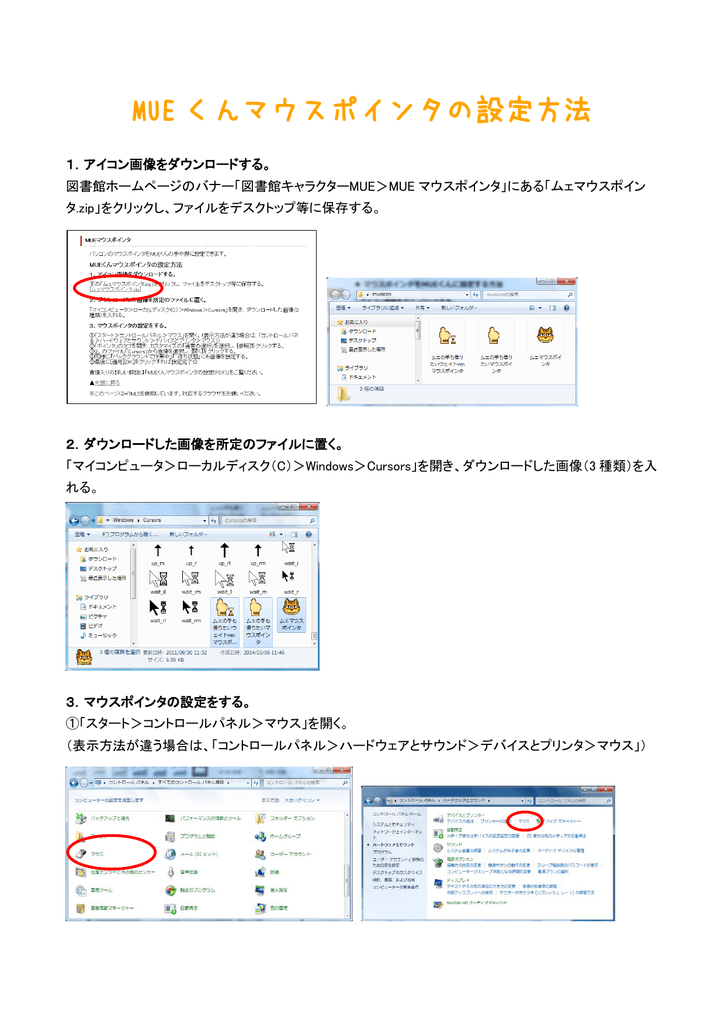The height and width of the screenshot is (1024, 725).
Task: Open ユーザー アカウント in the Control Panel
Action: (x=283, y=854)
